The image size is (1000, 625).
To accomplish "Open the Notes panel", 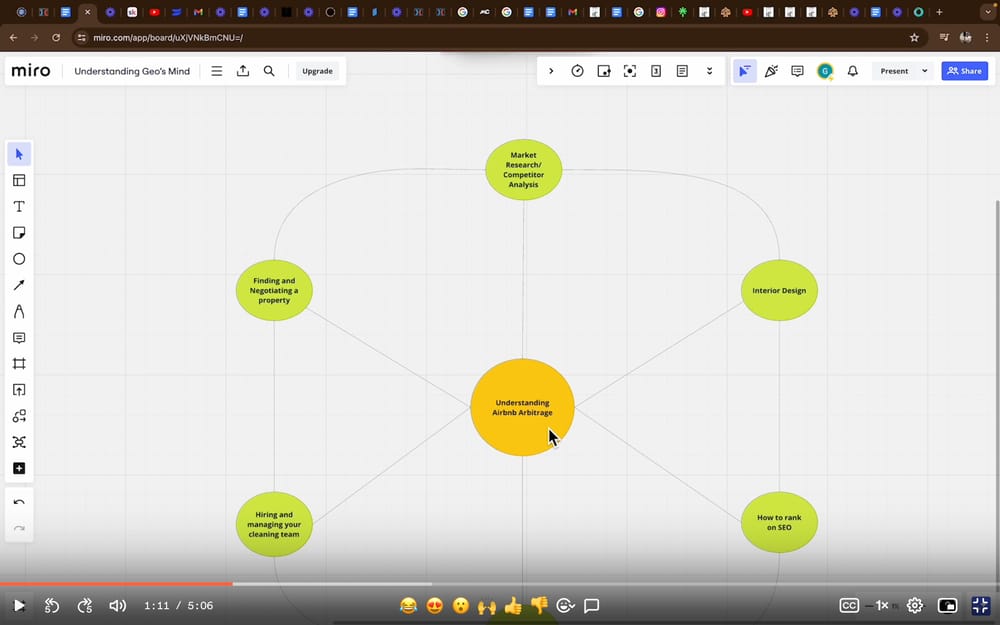I will tap(682, 71).
